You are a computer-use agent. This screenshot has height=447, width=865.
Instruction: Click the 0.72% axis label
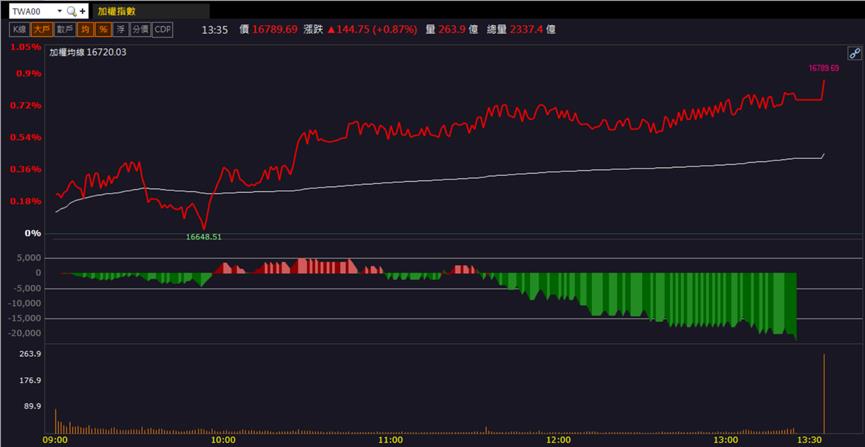coord(26,105)
